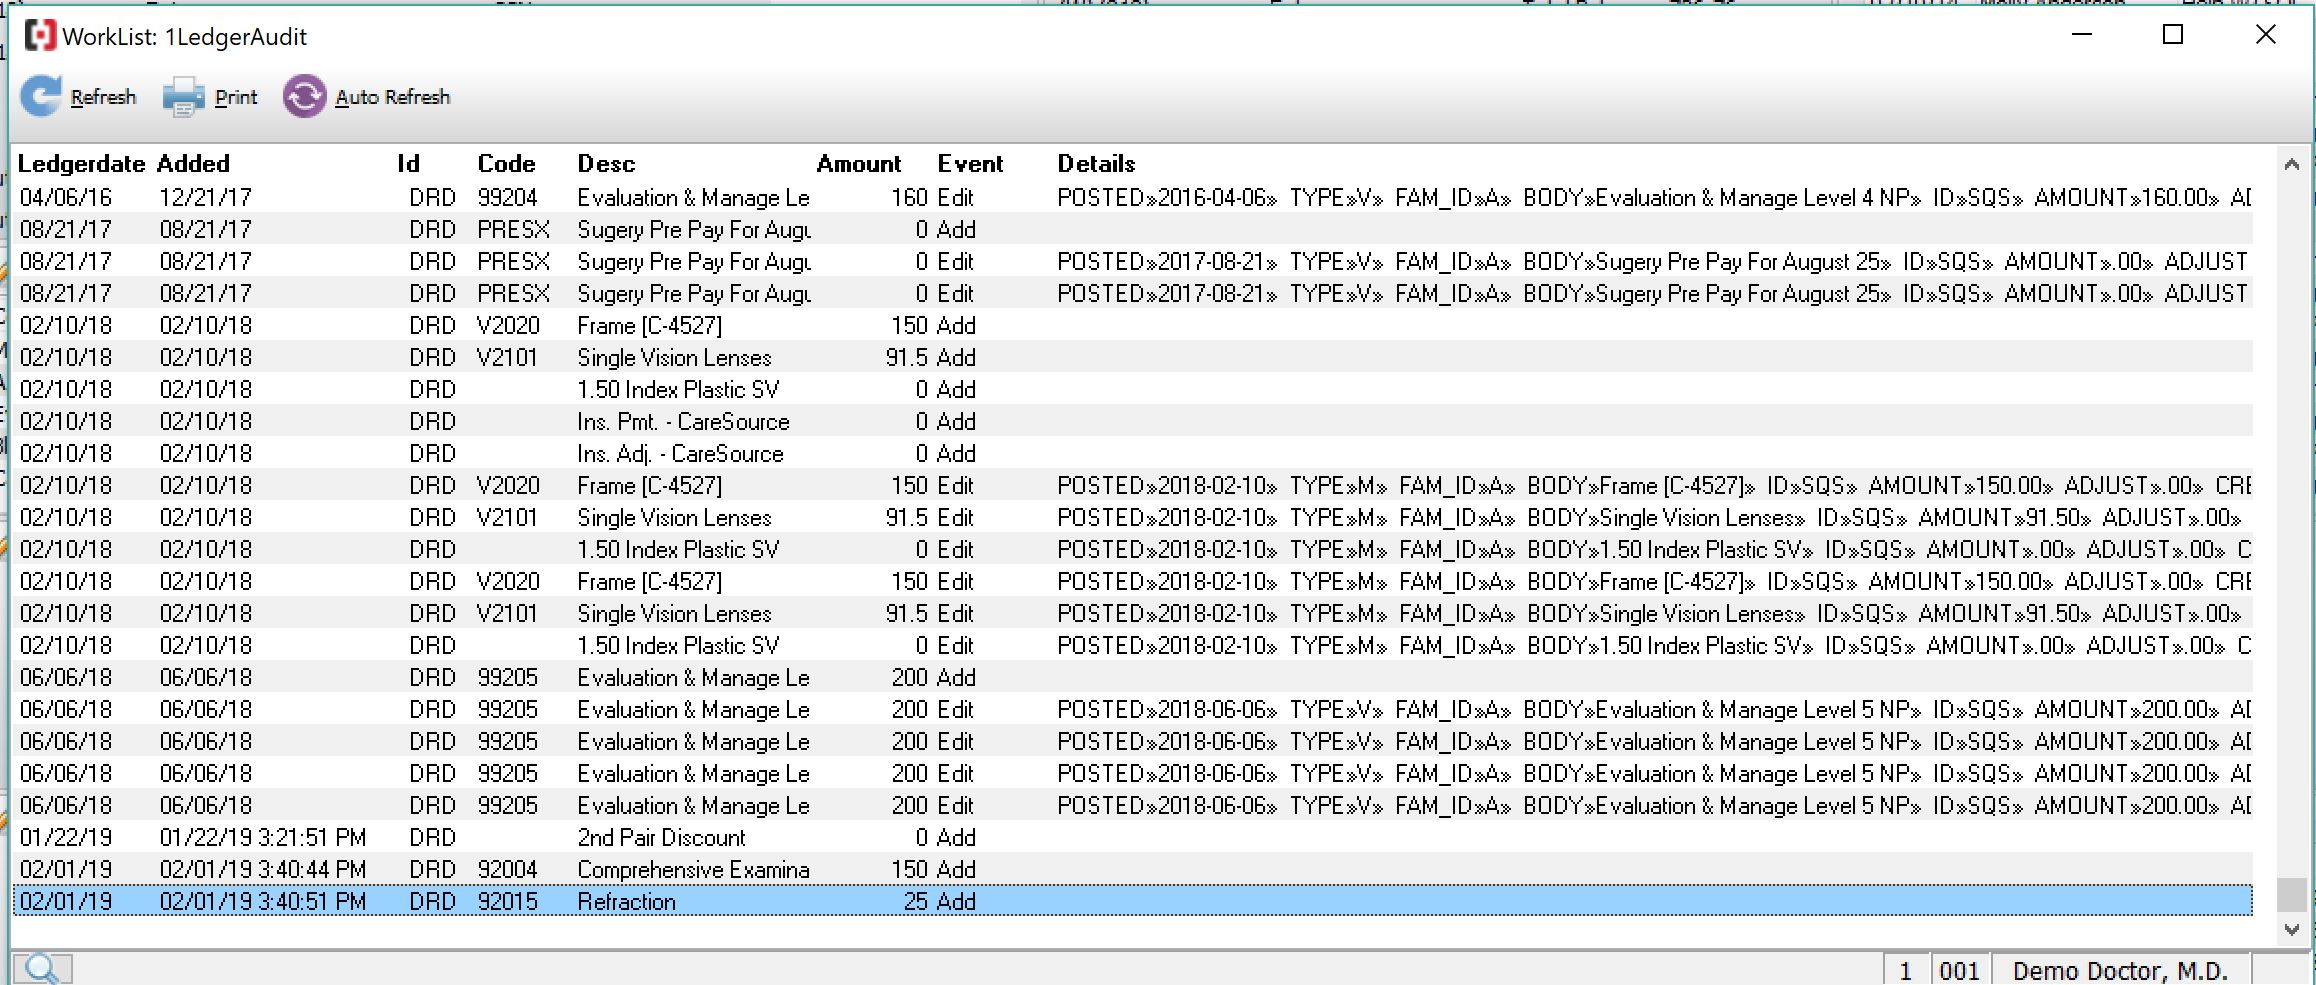Toggle Auto Refresh via its label
The image size is (2316, 985).
[x=392, y=97]
